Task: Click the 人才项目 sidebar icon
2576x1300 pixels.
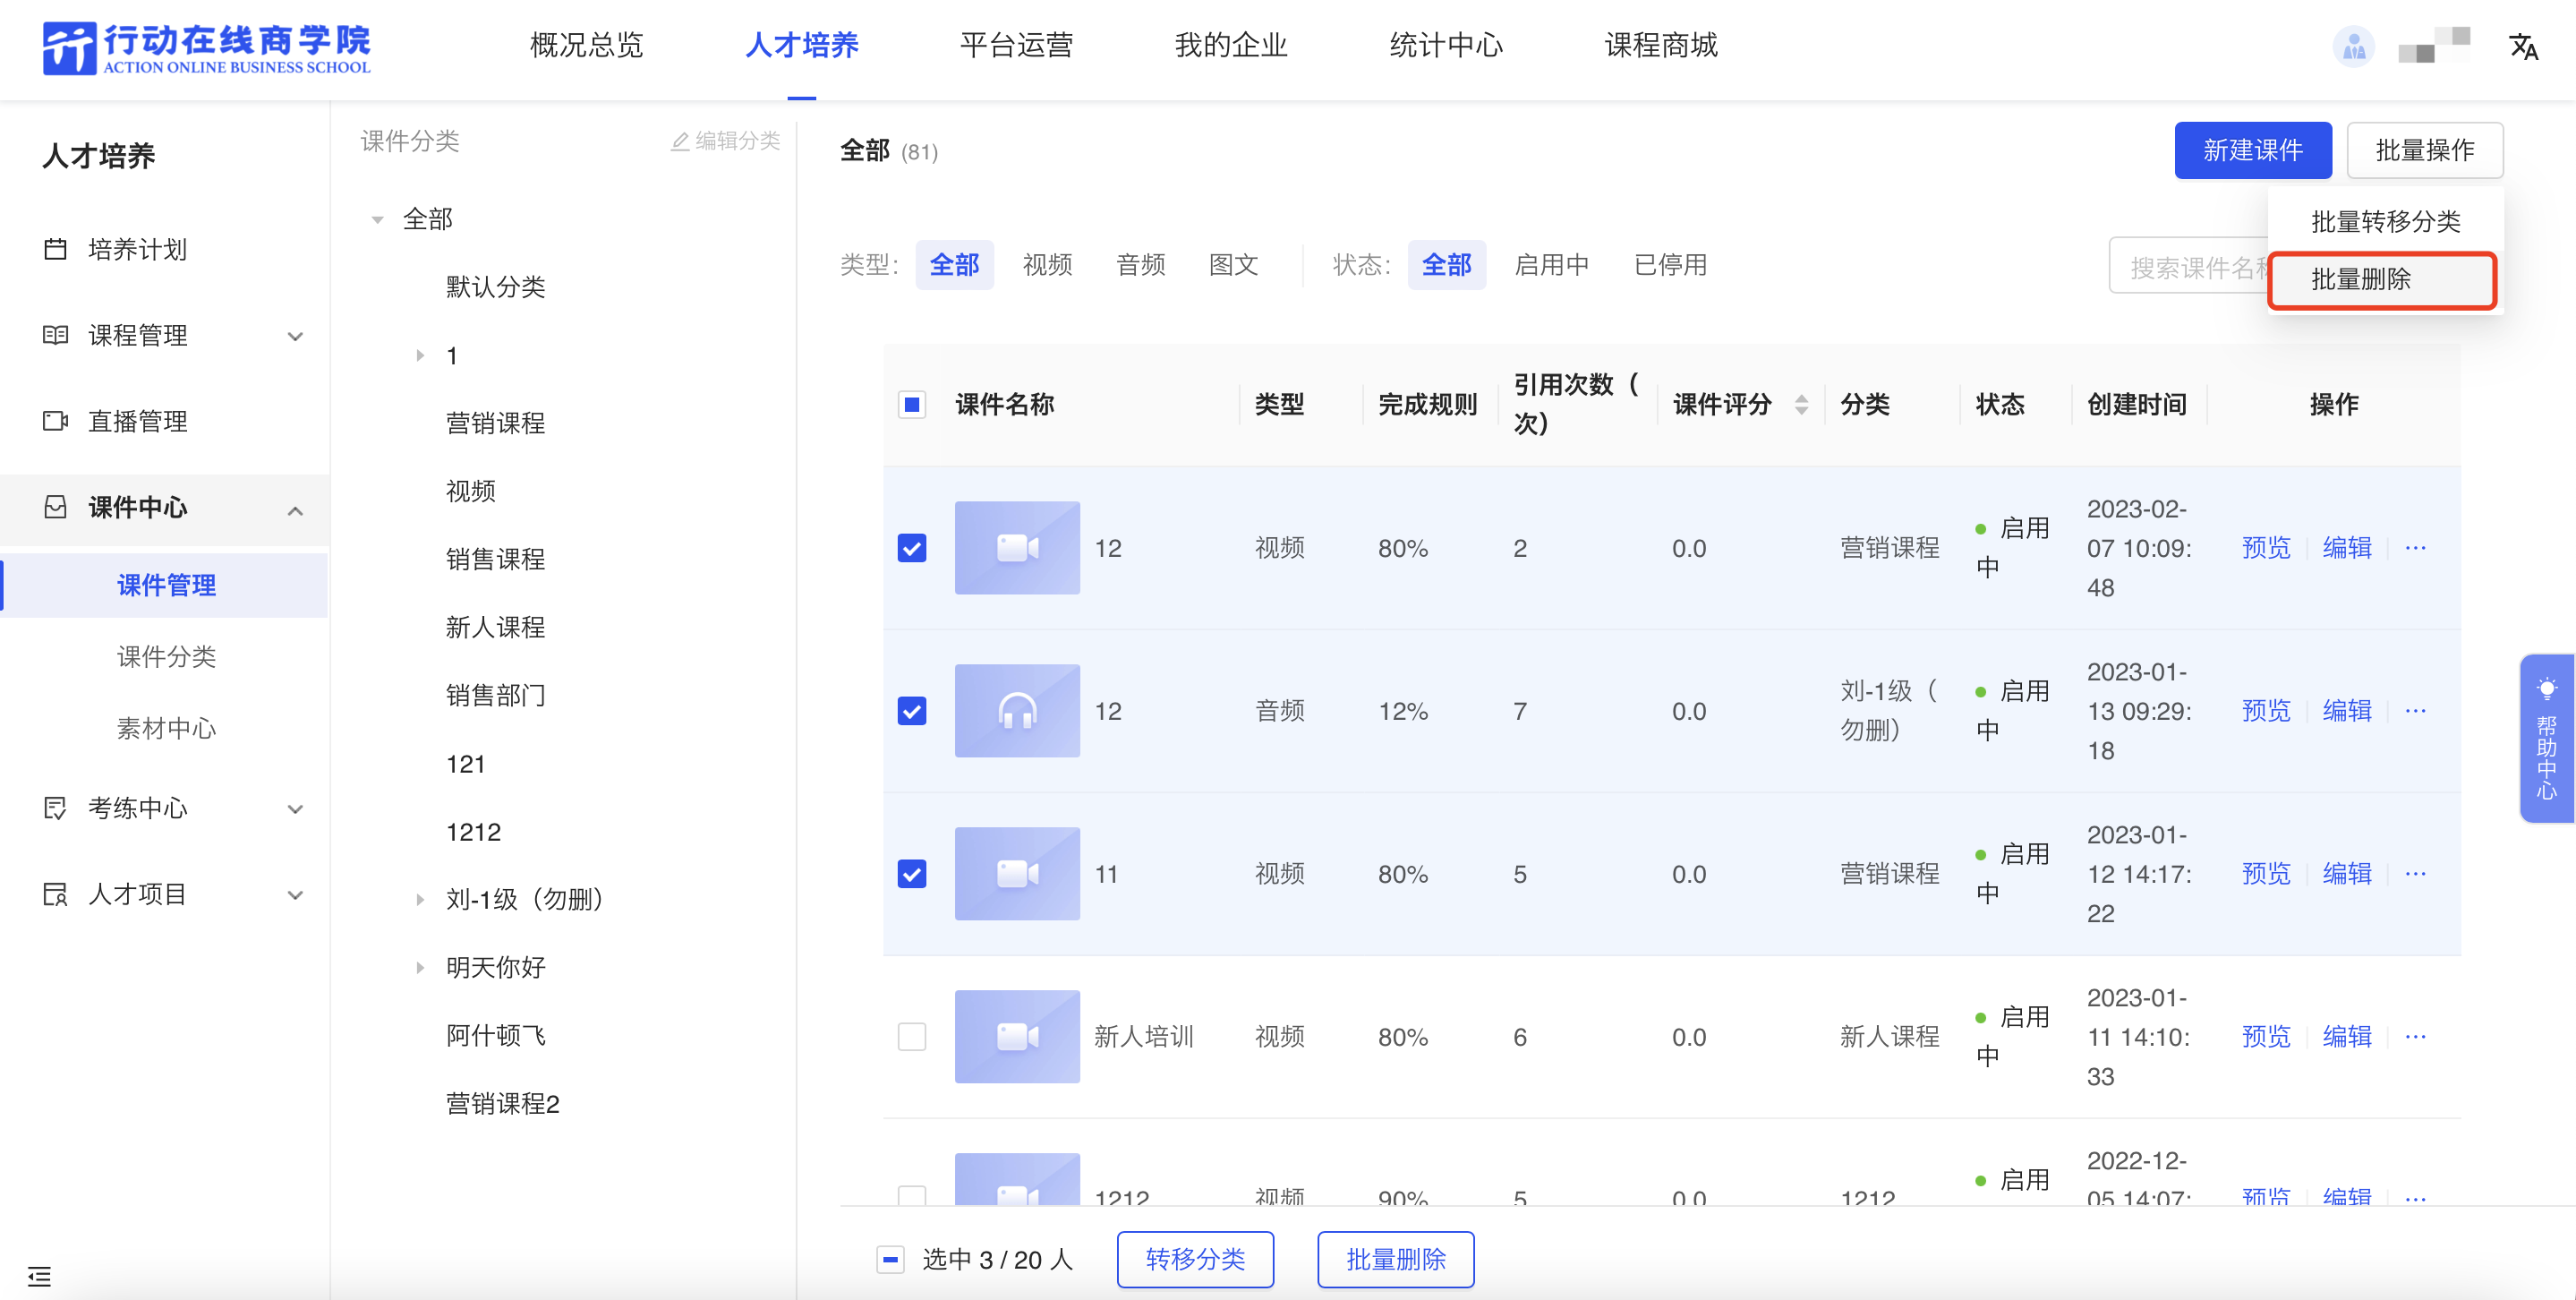Action: pos(55,894)
